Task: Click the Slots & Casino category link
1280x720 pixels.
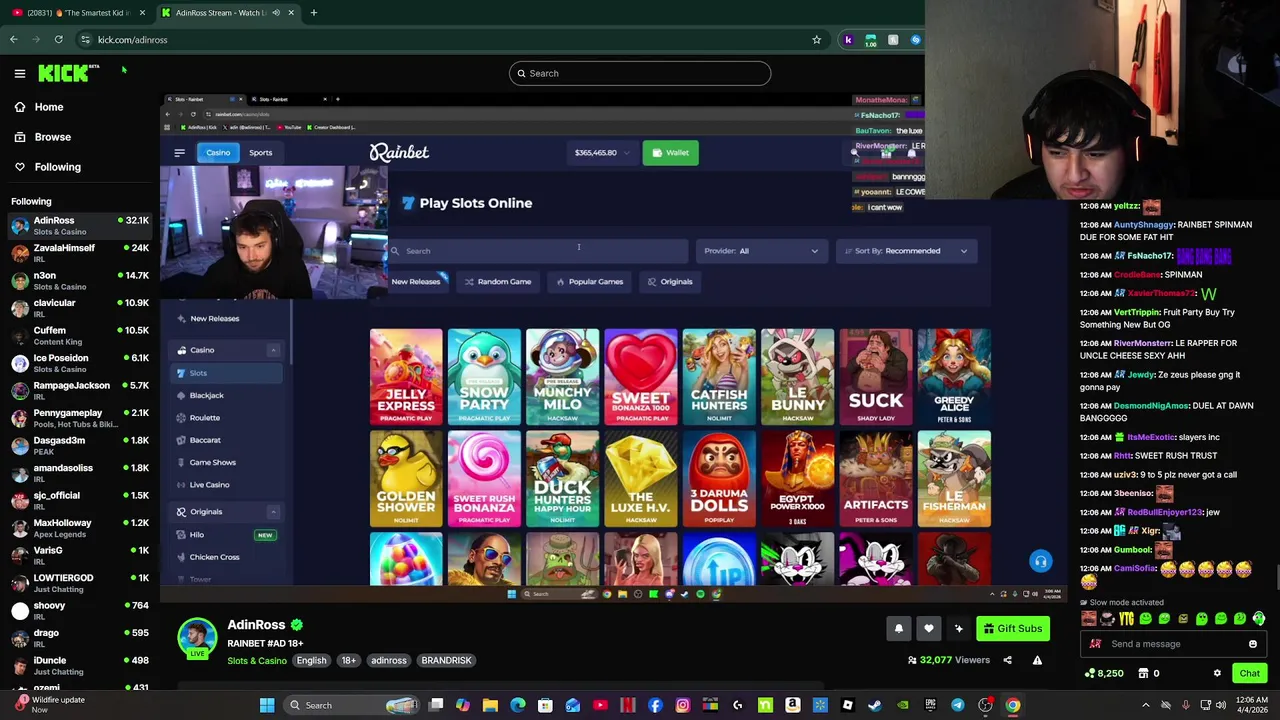Action: pos(257,660)
